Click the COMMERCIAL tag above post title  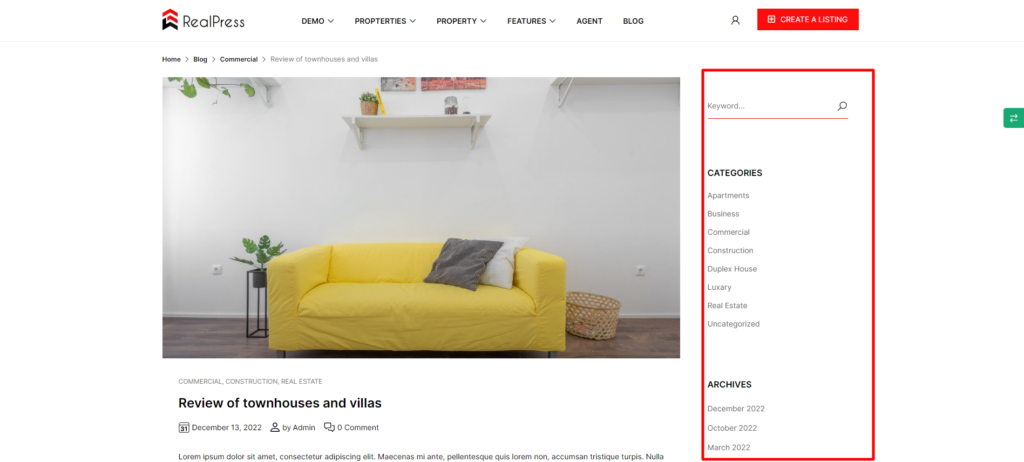click(200, 382)
